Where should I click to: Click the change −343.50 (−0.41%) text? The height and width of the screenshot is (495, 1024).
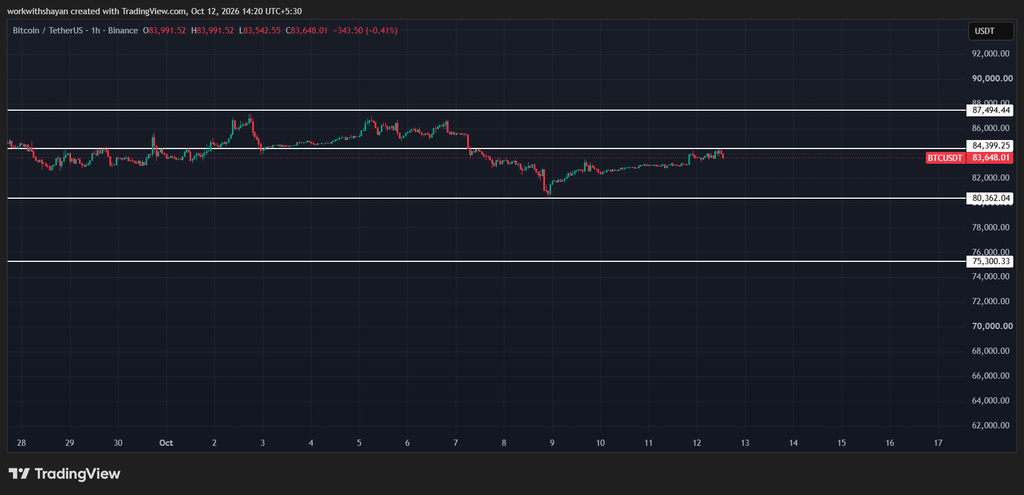coord(366,31)
